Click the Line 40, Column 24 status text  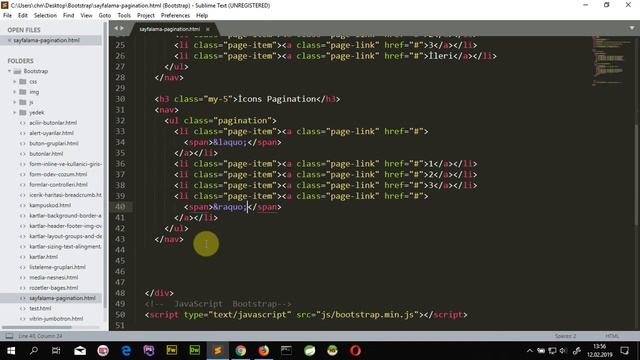[40, 336]
